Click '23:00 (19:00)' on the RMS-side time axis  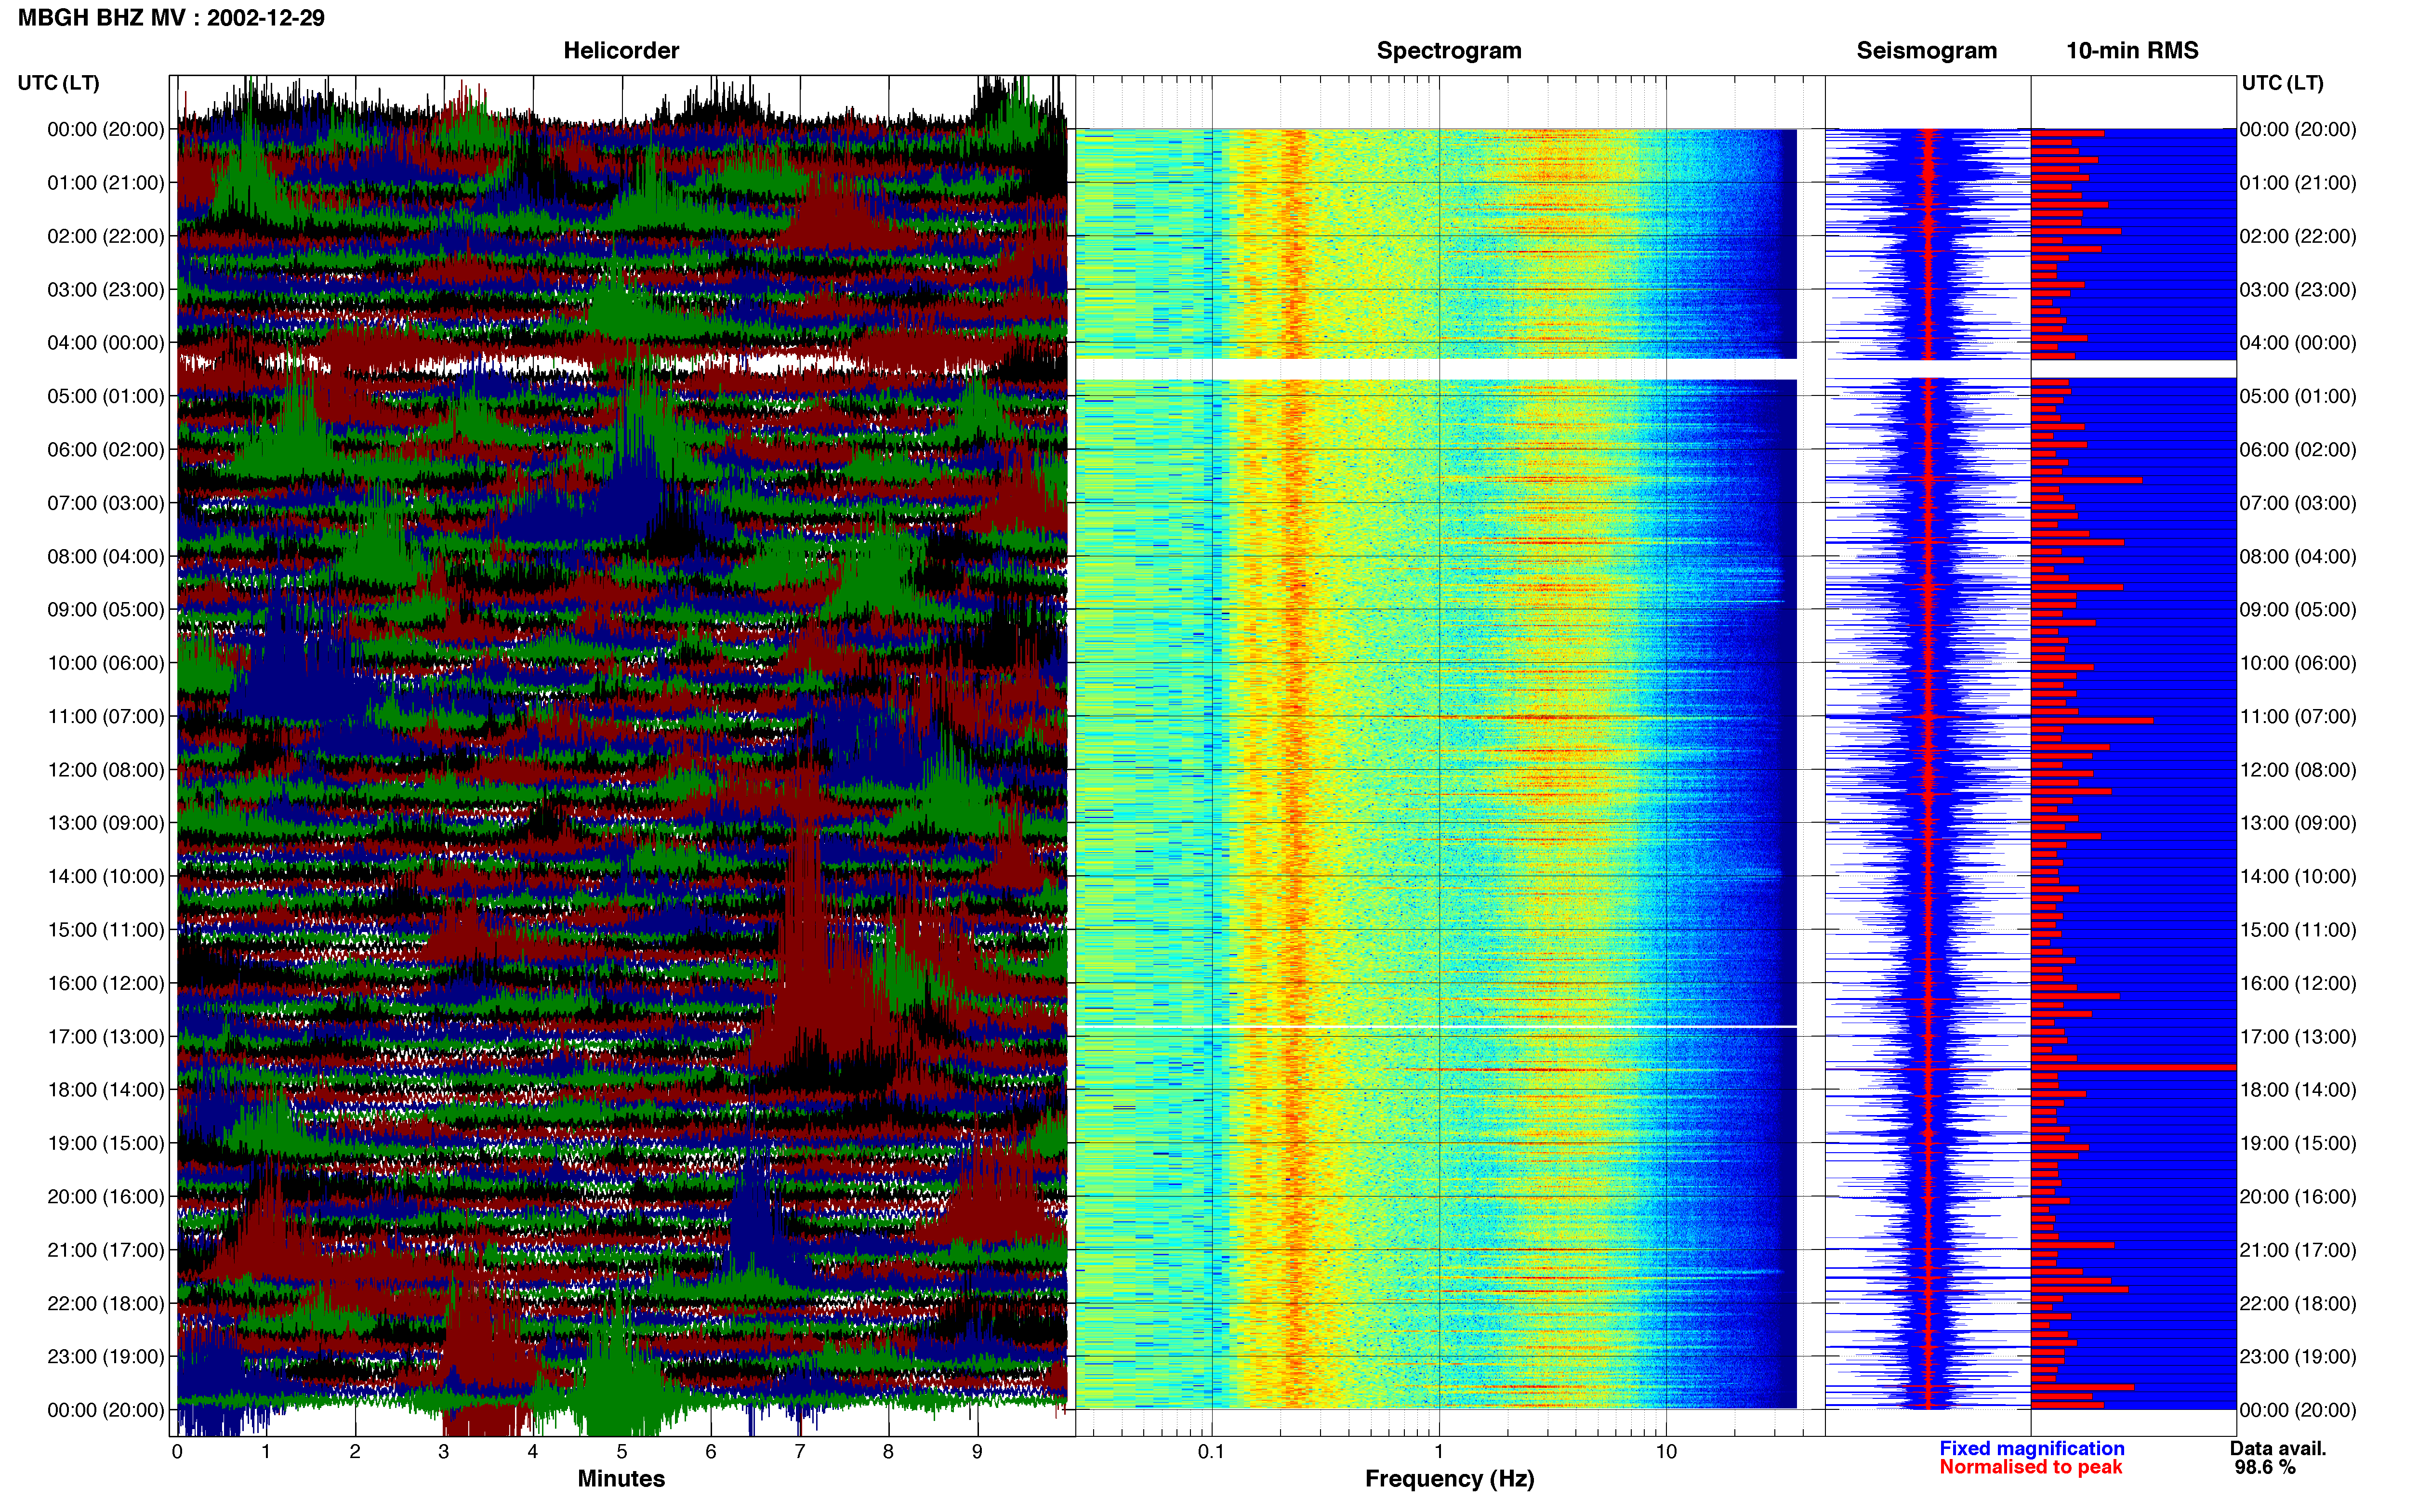tap(2298, 1357)
